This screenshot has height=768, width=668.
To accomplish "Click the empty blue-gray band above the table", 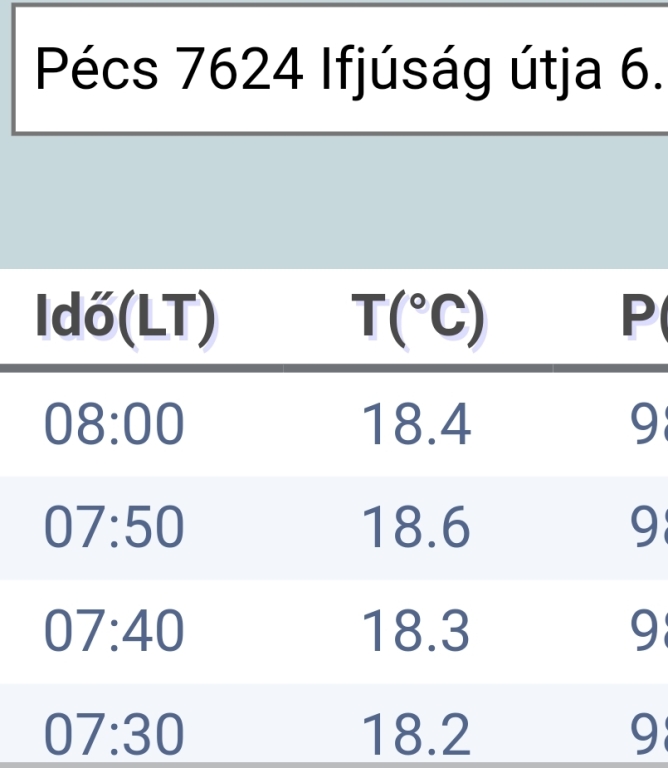I will [x=334, y=202].
